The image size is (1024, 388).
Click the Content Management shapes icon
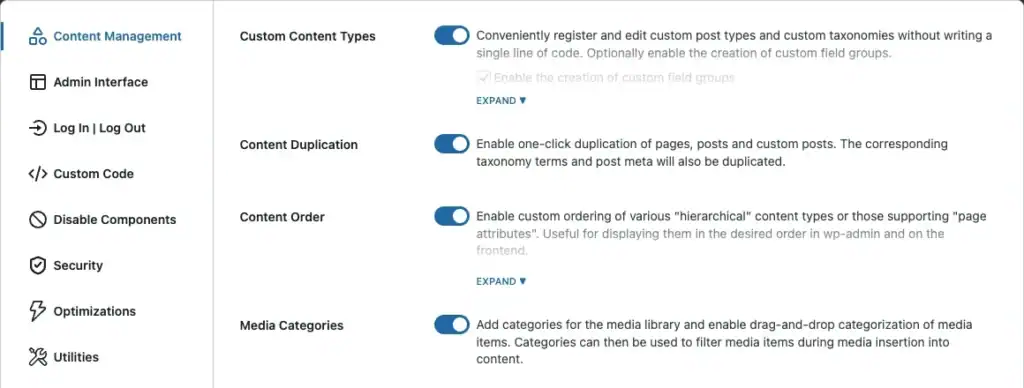(38, 37)
